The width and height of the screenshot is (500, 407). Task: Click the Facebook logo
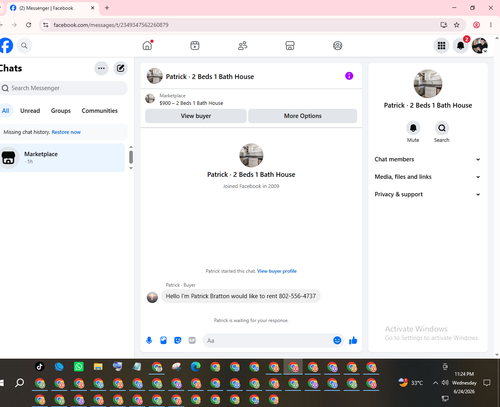coord(6,46)
